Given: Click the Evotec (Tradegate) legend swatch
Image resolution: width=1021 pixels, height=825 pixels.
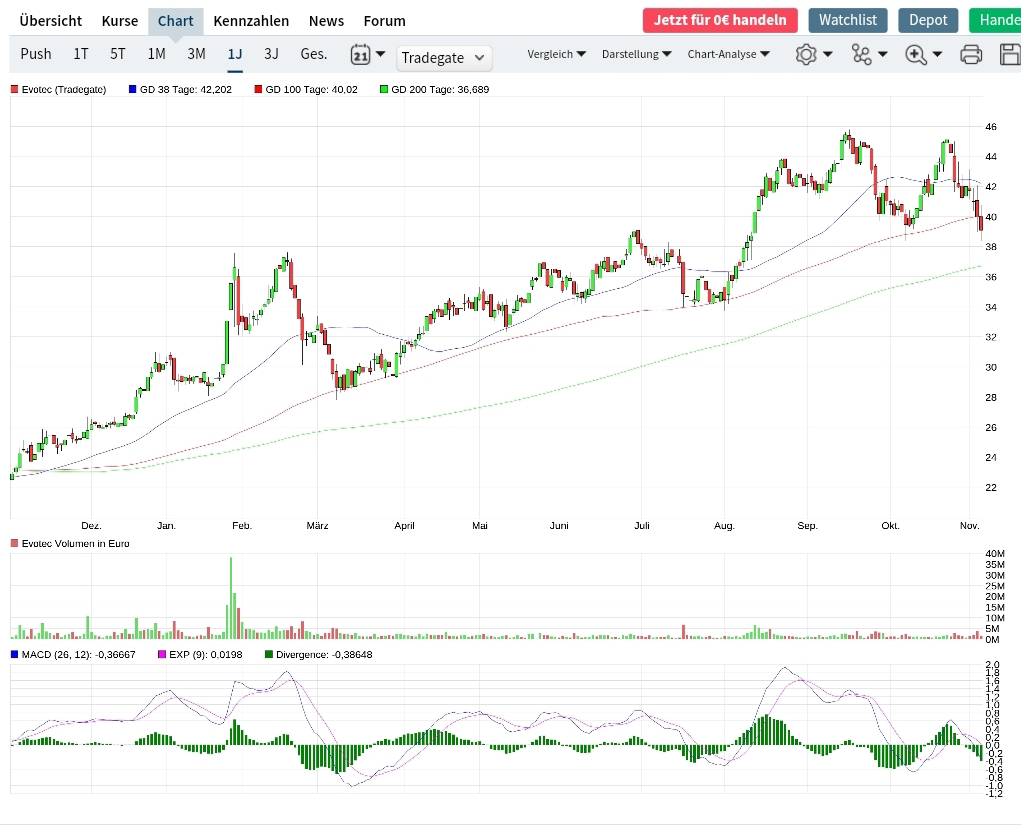Looking at the screenshot, I should click(x=14, y=89).
